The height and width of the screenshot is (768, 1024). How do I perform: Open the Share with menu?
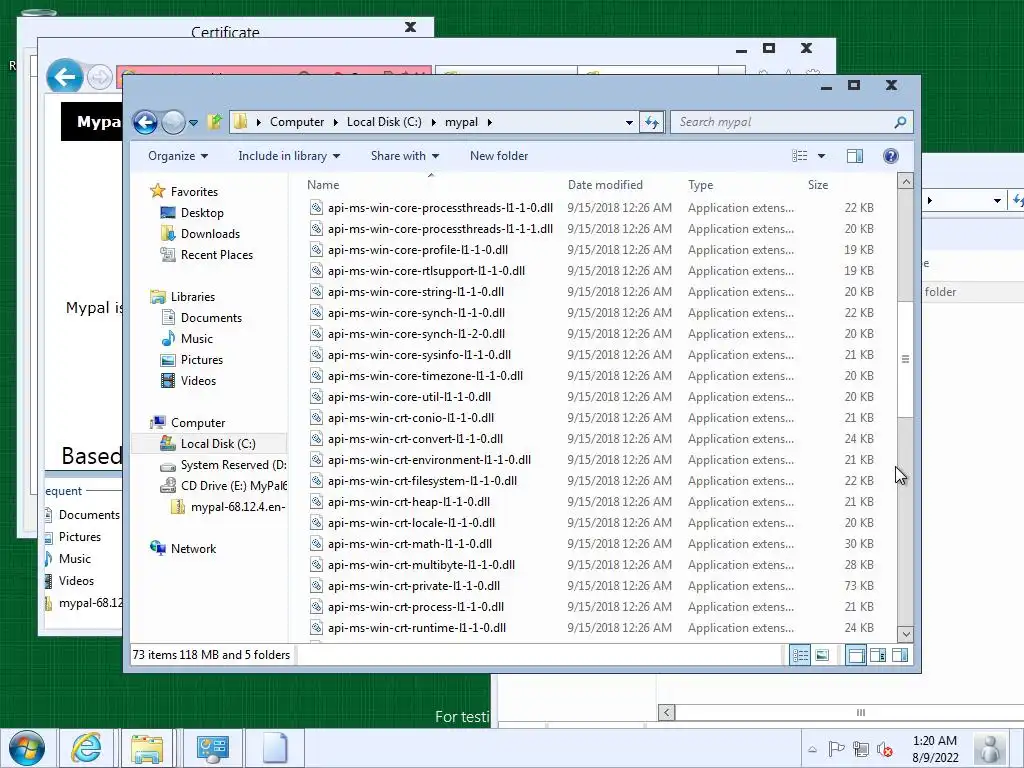[405, 156]
